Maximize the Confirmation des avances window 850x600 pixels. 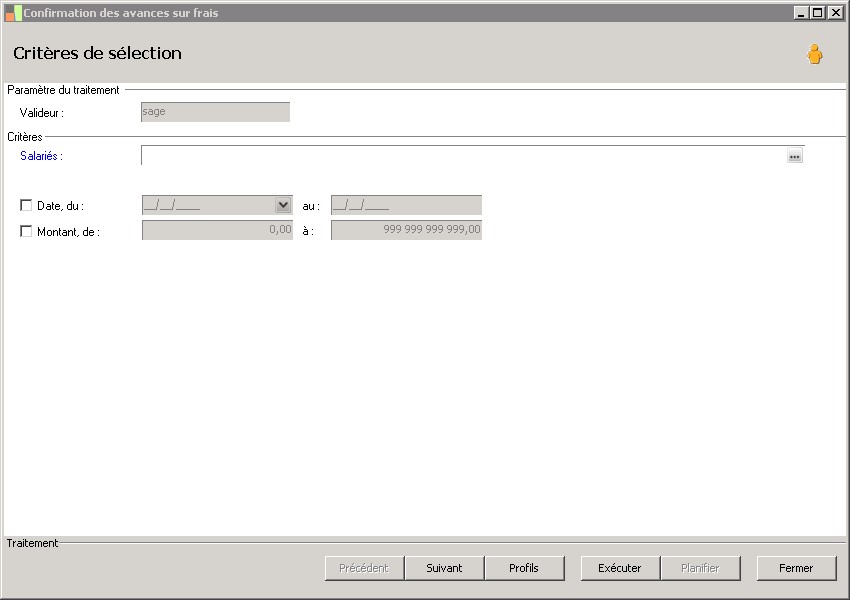[817, 12]
